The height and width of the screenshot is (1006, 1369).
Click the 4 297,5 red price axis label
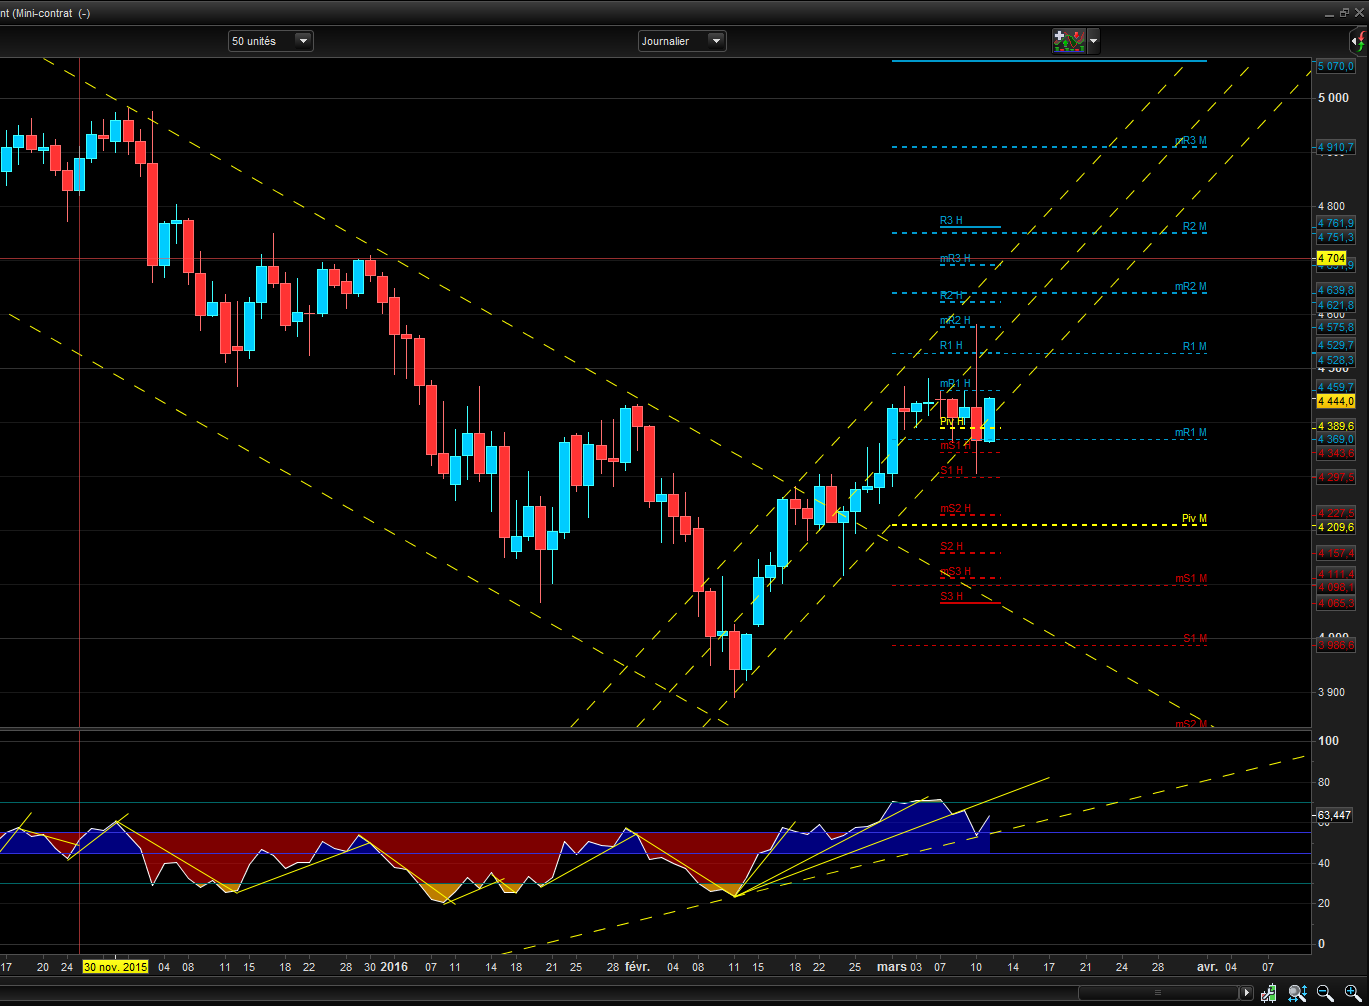(x=1335, y=477)
